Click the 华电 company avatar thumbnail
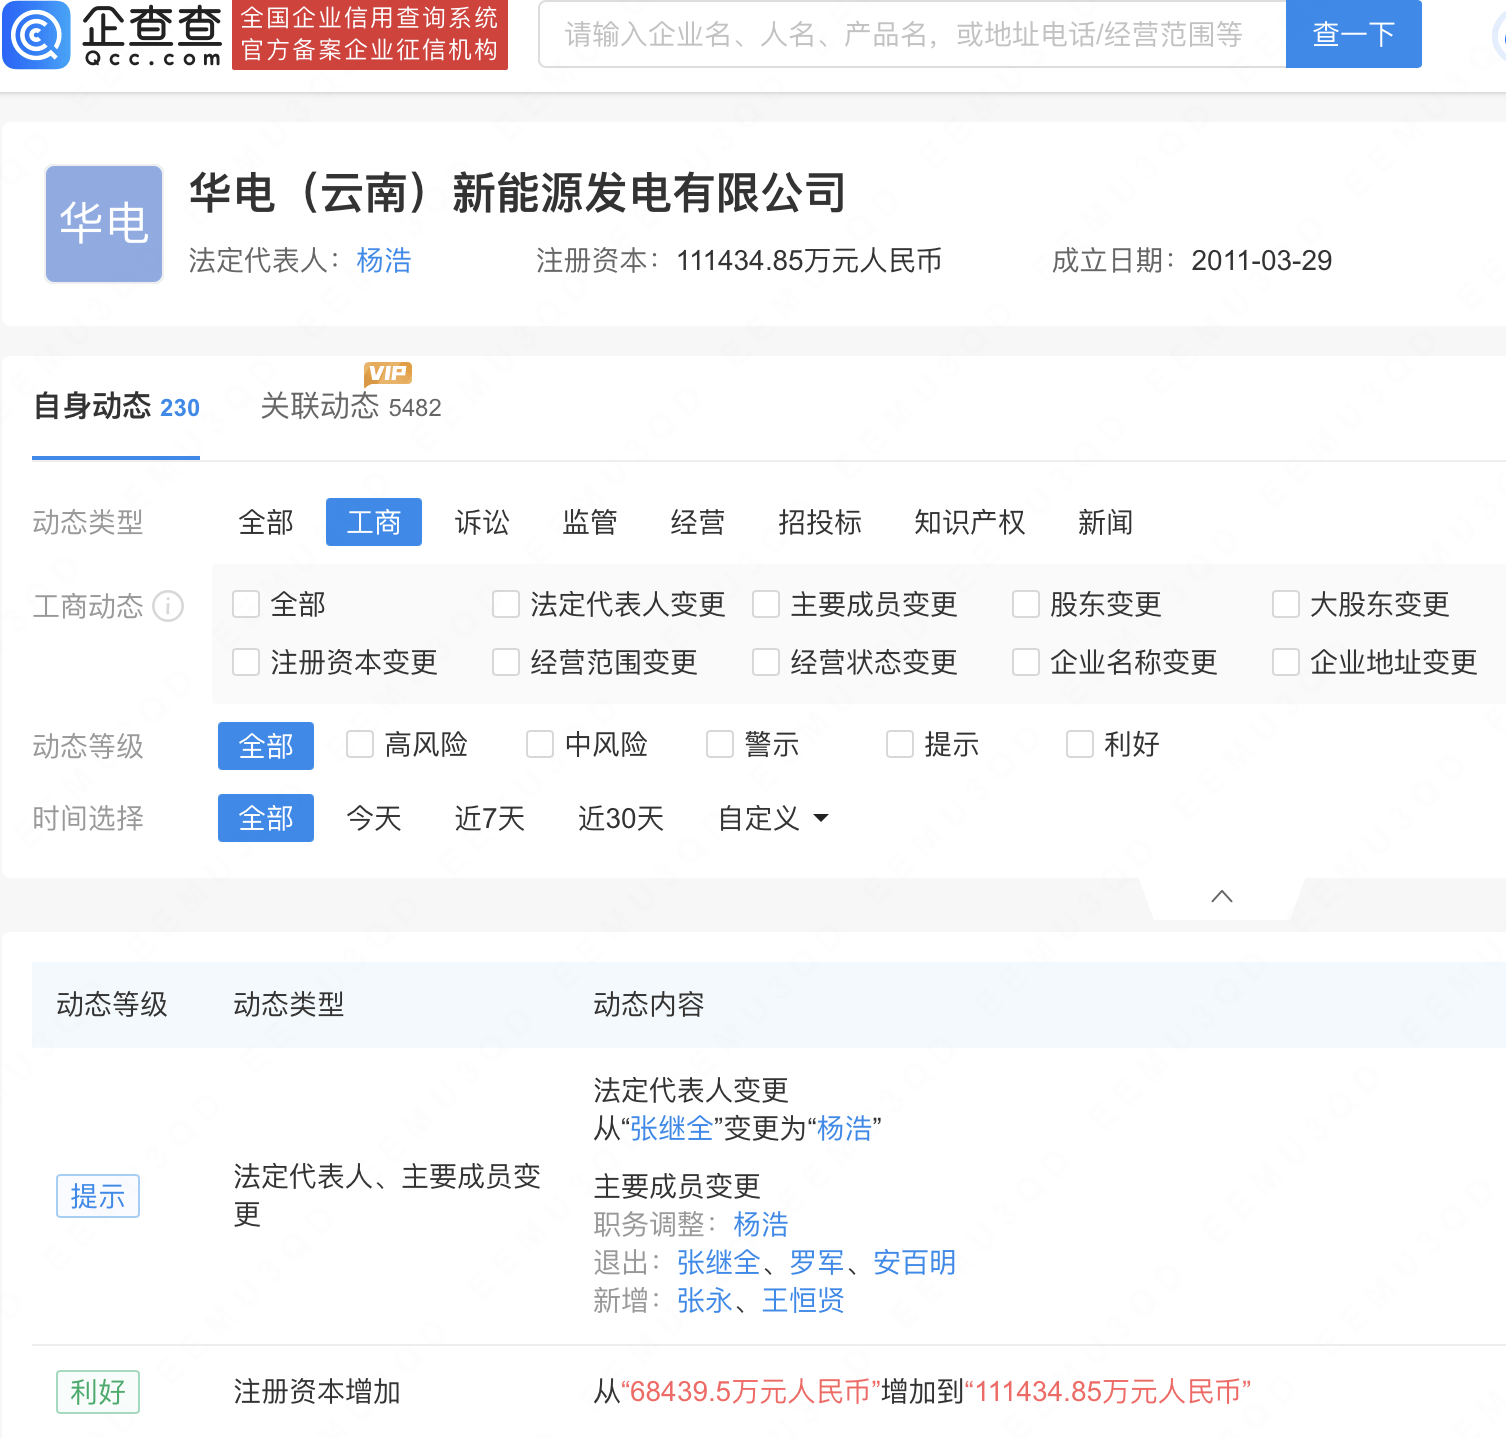The height and width of the screenshot is (1438, 1506). [x=104, y=224]
